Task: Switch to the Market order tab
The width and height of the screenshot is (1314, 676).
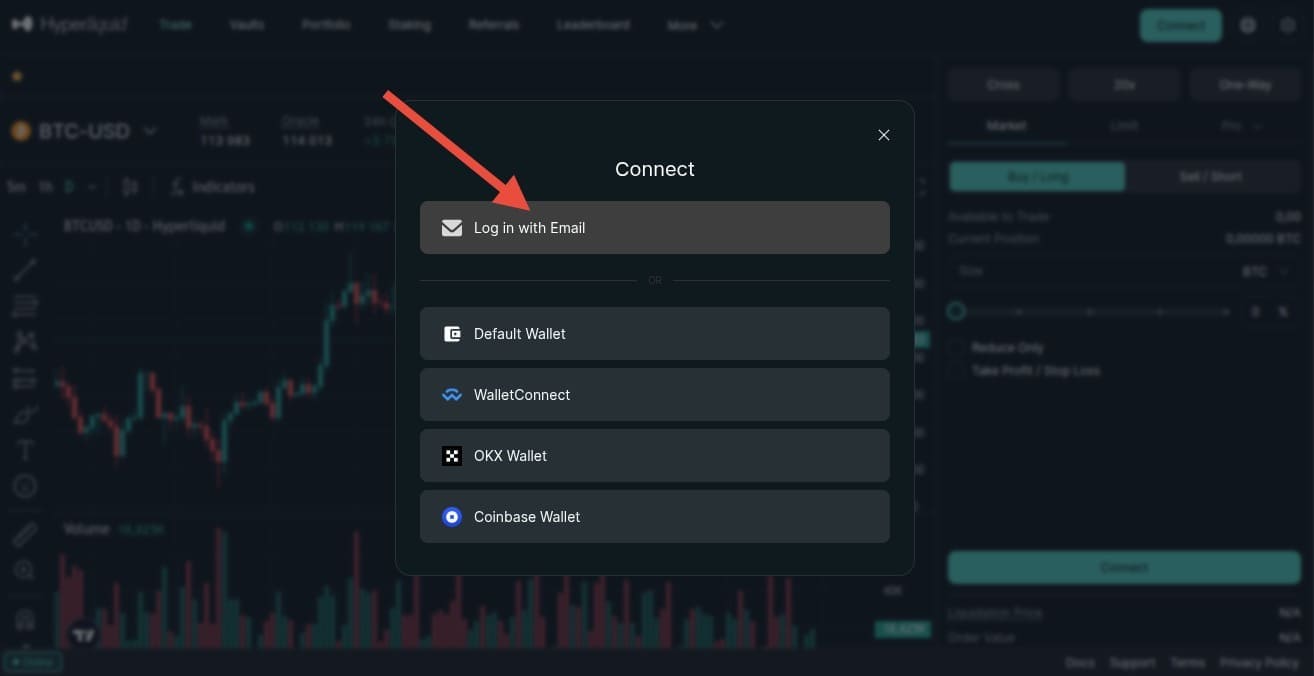Action: point(1006,126)
